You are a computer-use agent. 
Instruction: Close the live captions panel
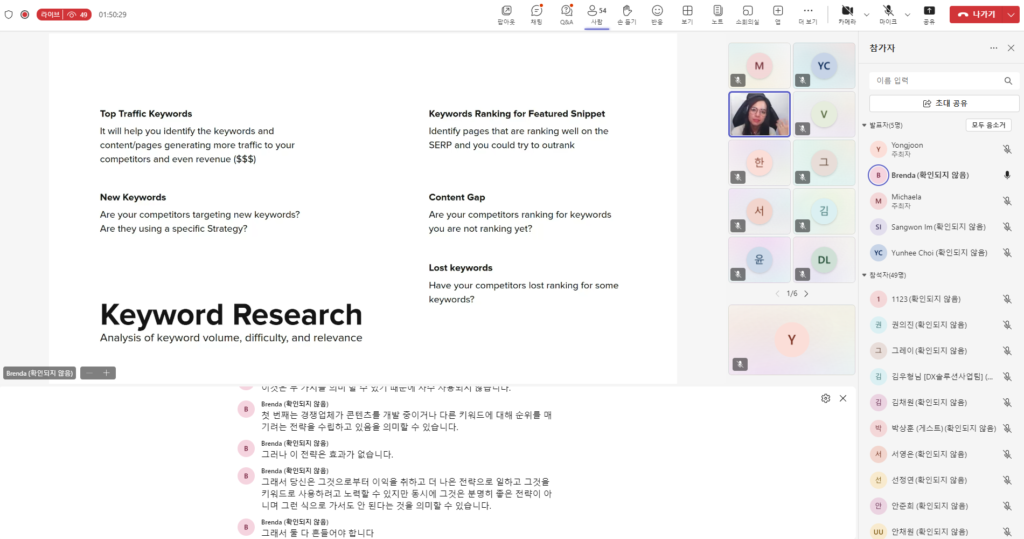click(x=843, y=399)
